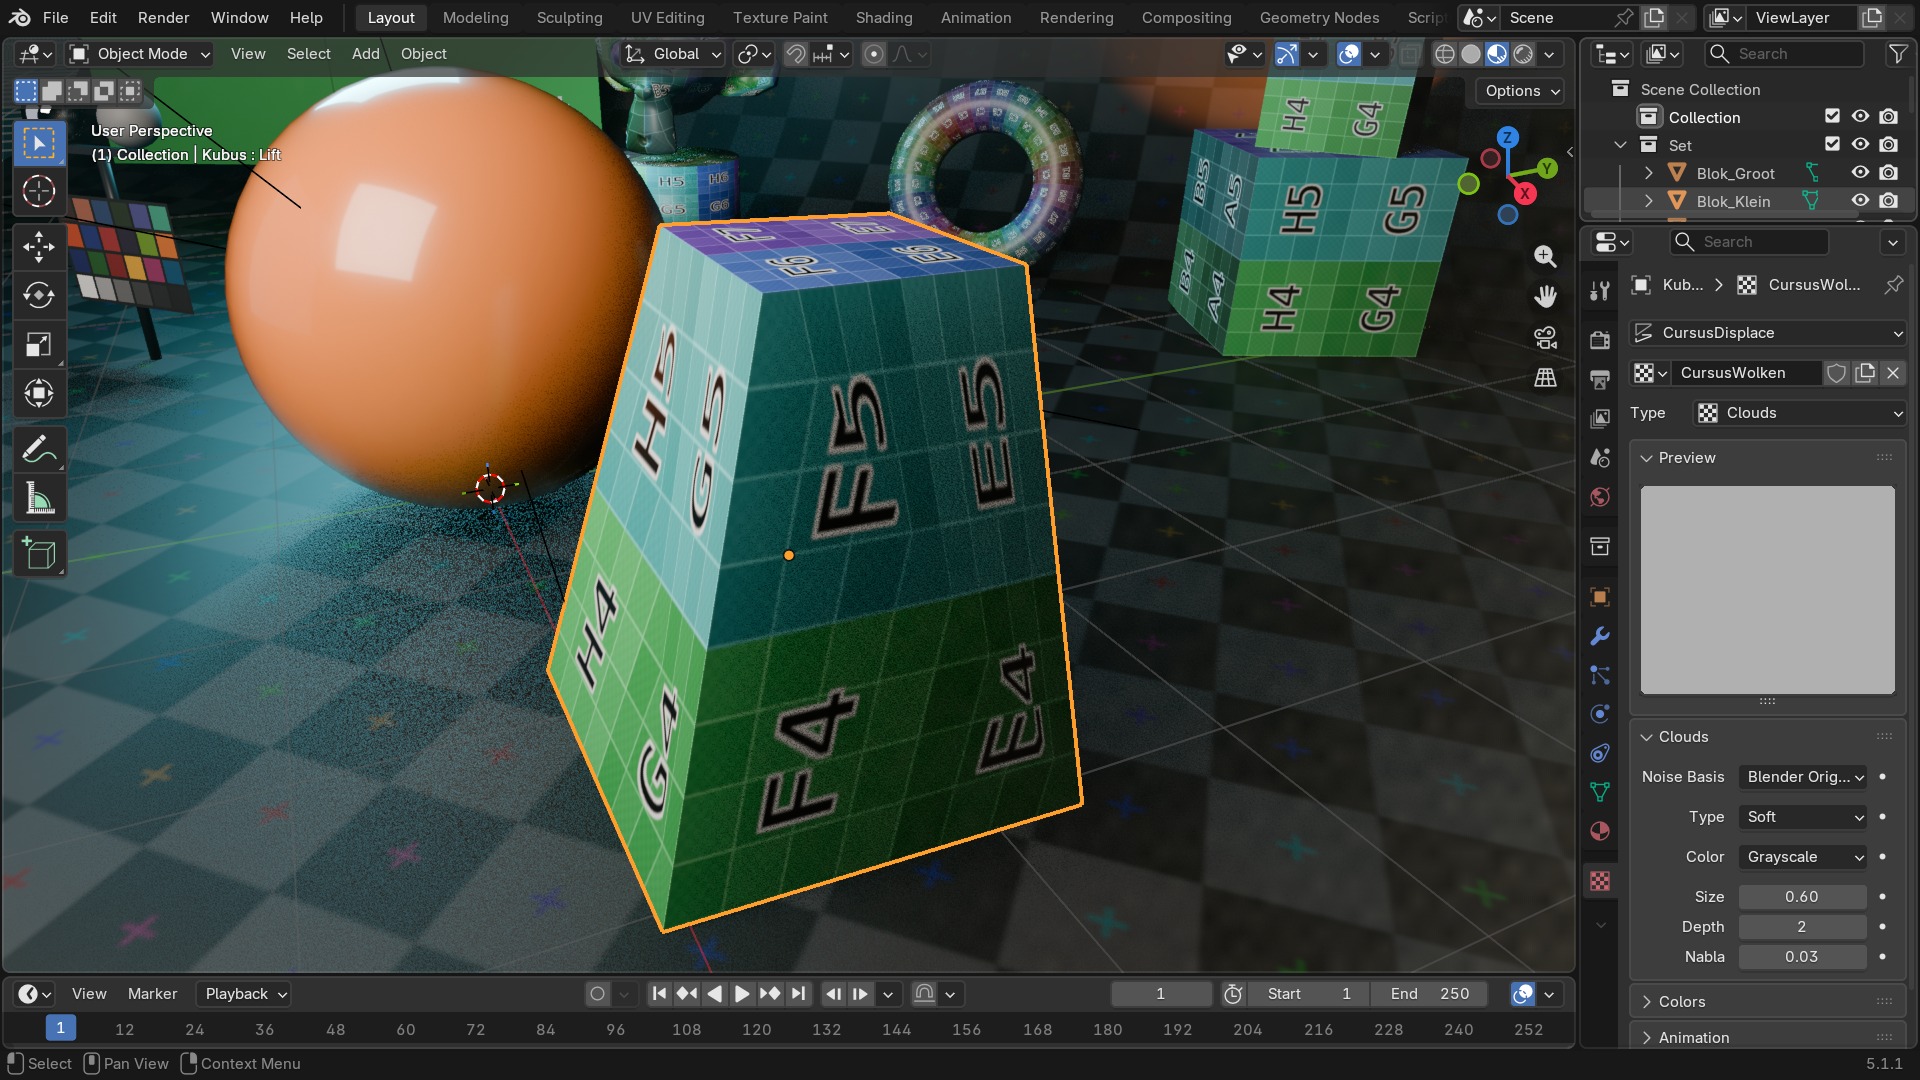The width and height of the screenshot is (1920, 1080).
Task: Hide Blok_Klein in viewport with eye icon
Action: click(x=1860, y=201)
